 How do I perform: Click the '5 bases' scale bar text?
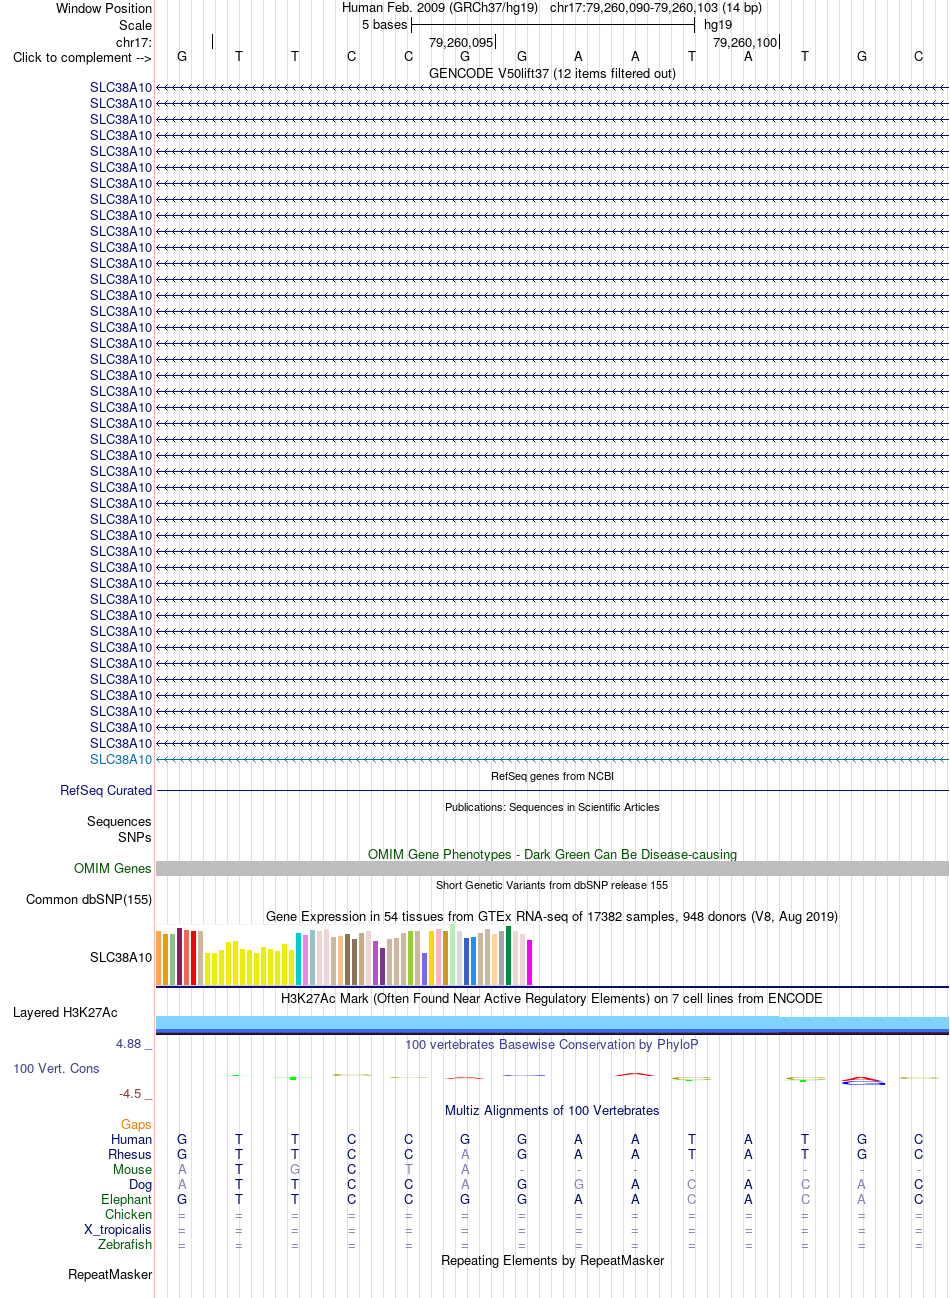point(385,24)
